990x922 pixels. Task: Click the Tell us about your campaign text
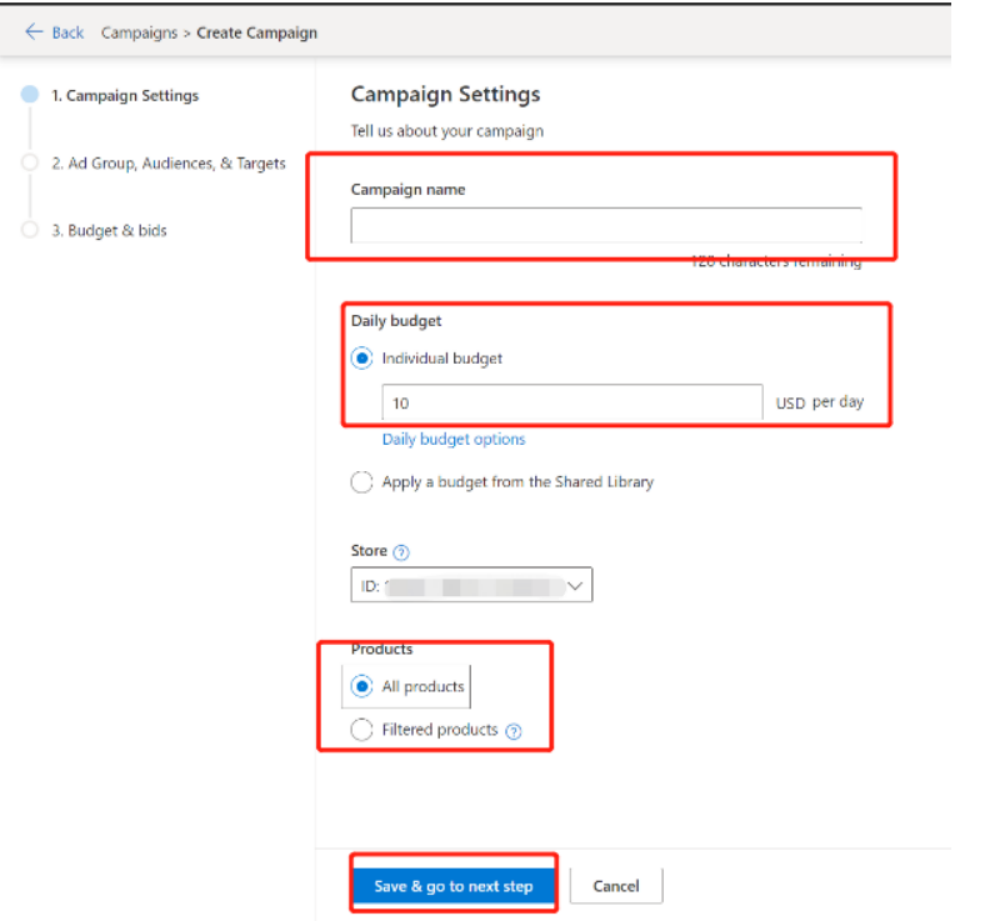pos(447,131)
